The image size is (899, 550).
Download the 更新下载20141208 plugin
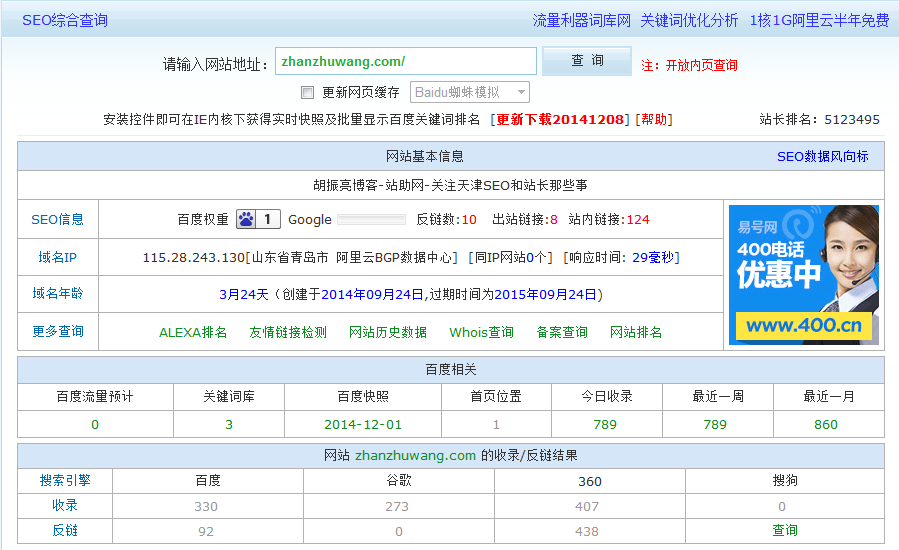tap(562, 120)
